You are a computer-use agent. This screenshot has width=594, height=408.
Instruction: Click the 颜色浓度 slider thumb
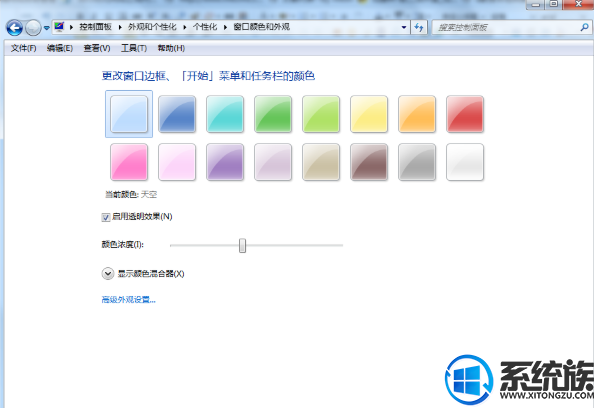pos(242,245)
